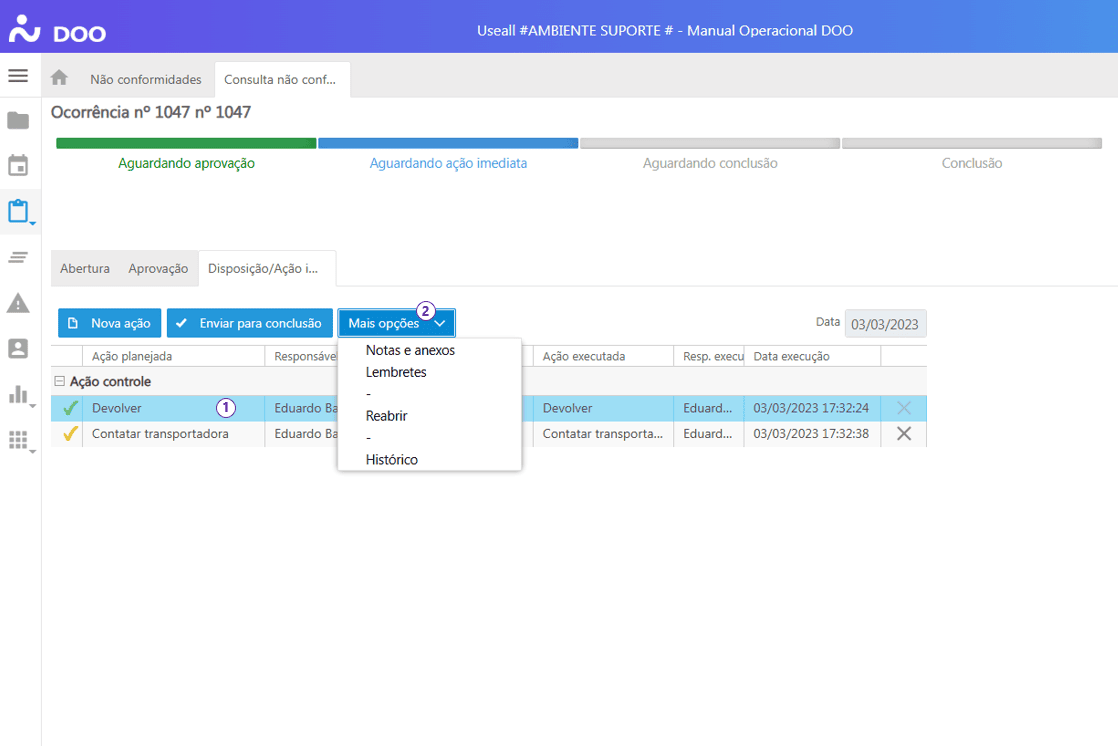Image resolution: width=1118 pixels, height=746 pixels.
Task: Click the home icon tab
Action: click(59, 78)
